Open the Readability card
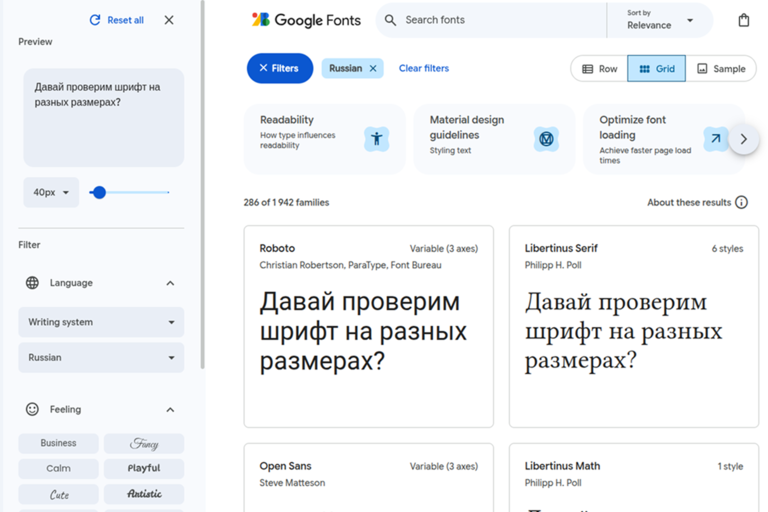 (325, 139)
